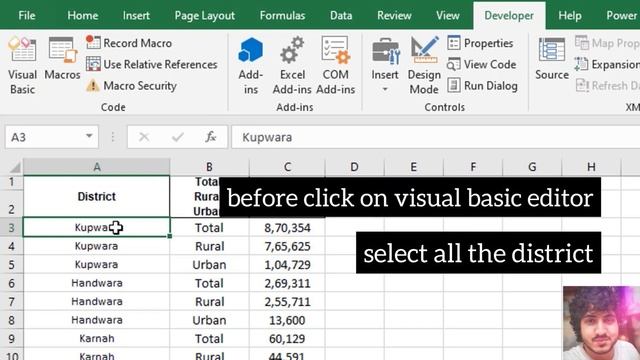The width and height of the screenshot is (640, 360).
Task: Switch to the View tab
Action: [447, 16]
